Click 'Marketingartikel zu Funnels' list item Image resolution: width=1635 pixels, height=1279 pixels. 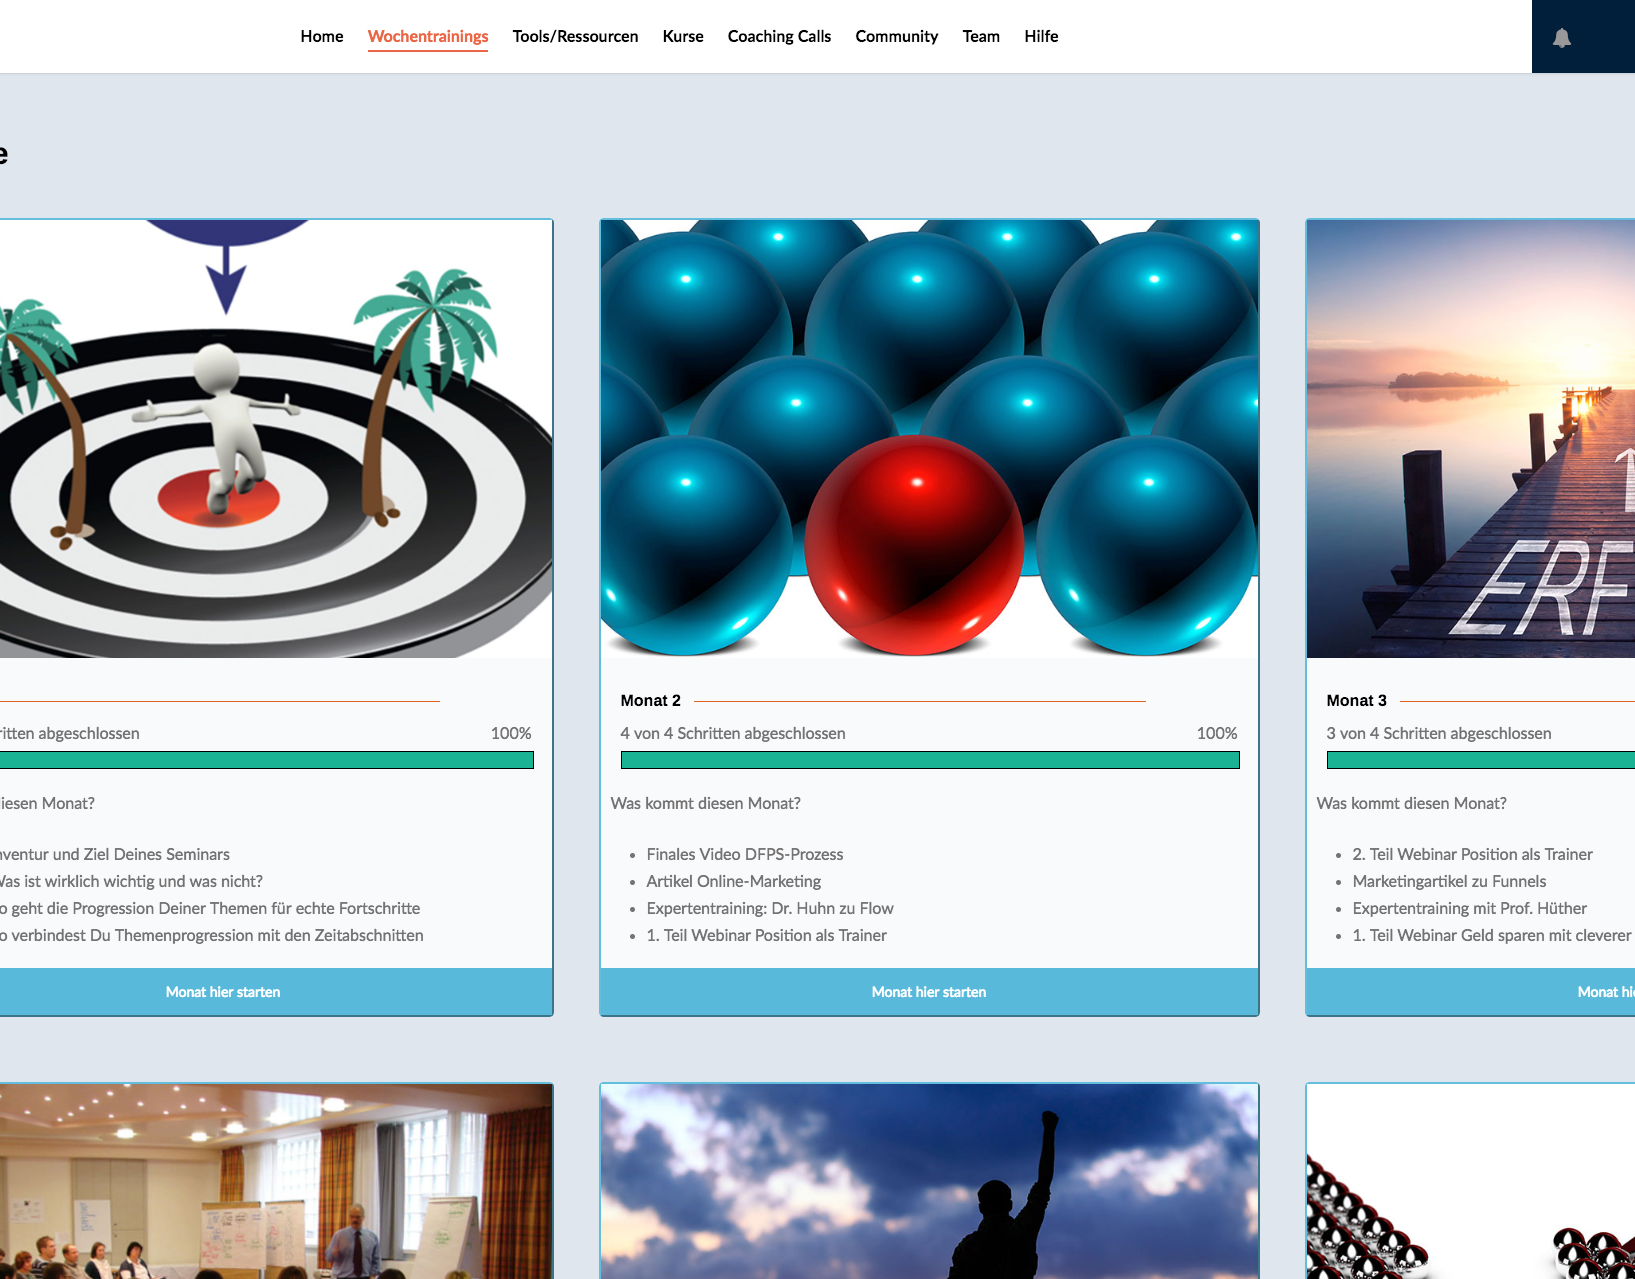click(x=1450, y=881)
